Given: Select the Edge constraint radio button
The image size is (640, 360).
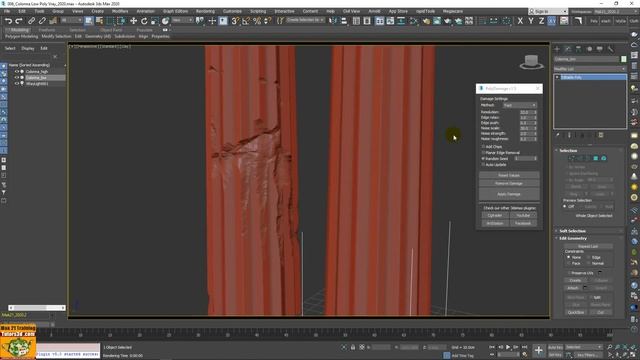Looking at the screenshot, I should pyautogui.click(x=589, y=258).
